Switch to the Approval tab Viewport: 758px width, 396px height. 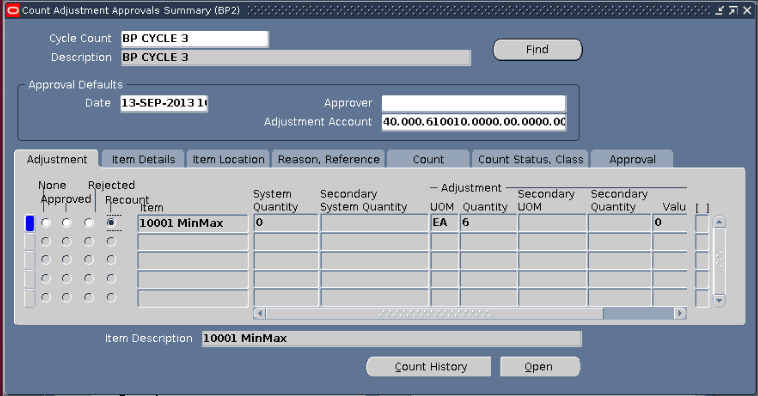click(x=632, y=160)
